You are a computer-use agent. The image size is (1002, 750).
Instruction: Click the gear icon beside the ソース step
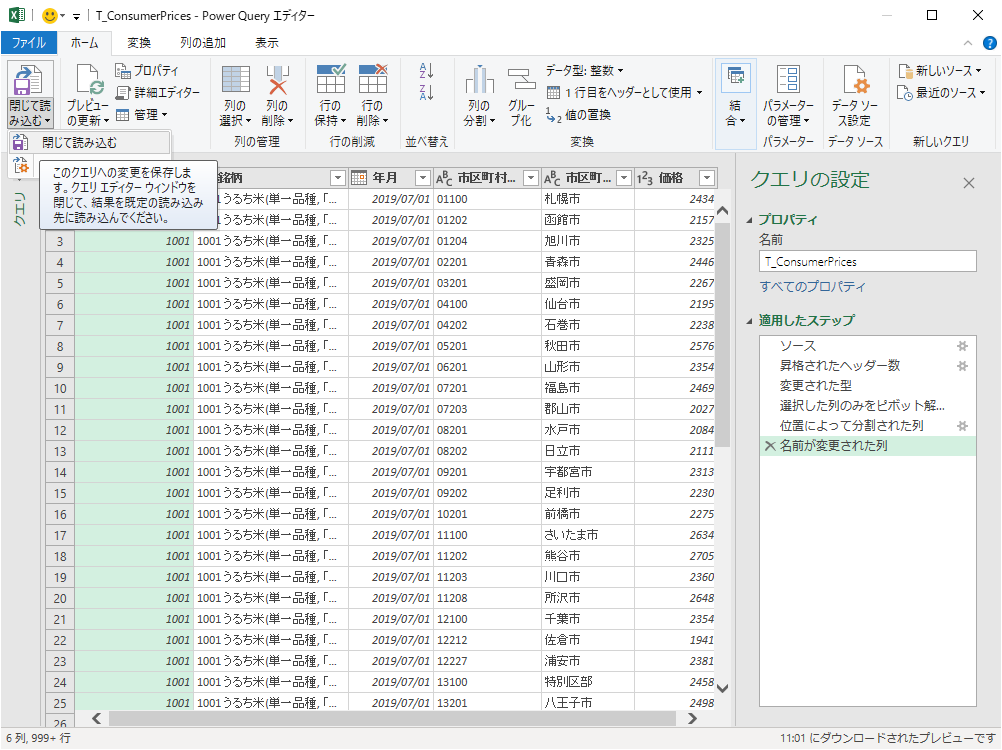click(x=962, y=345)
